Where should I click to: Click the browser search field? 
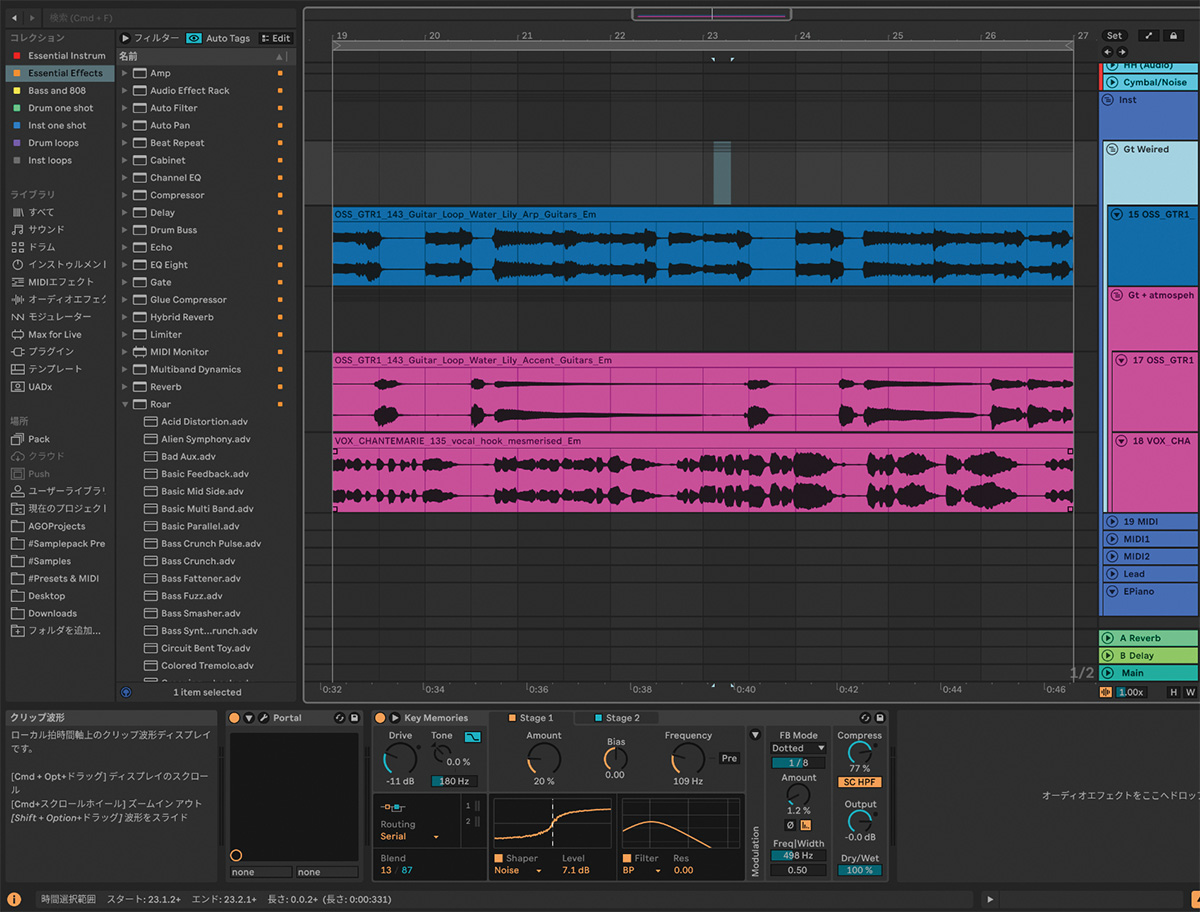170,18
